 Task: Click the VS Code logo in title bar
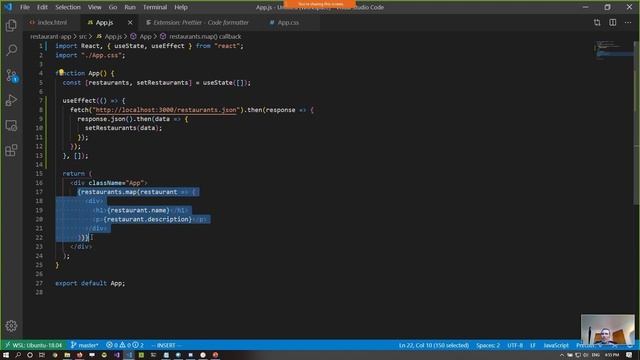pyautogui.click(x=8, y=7)
